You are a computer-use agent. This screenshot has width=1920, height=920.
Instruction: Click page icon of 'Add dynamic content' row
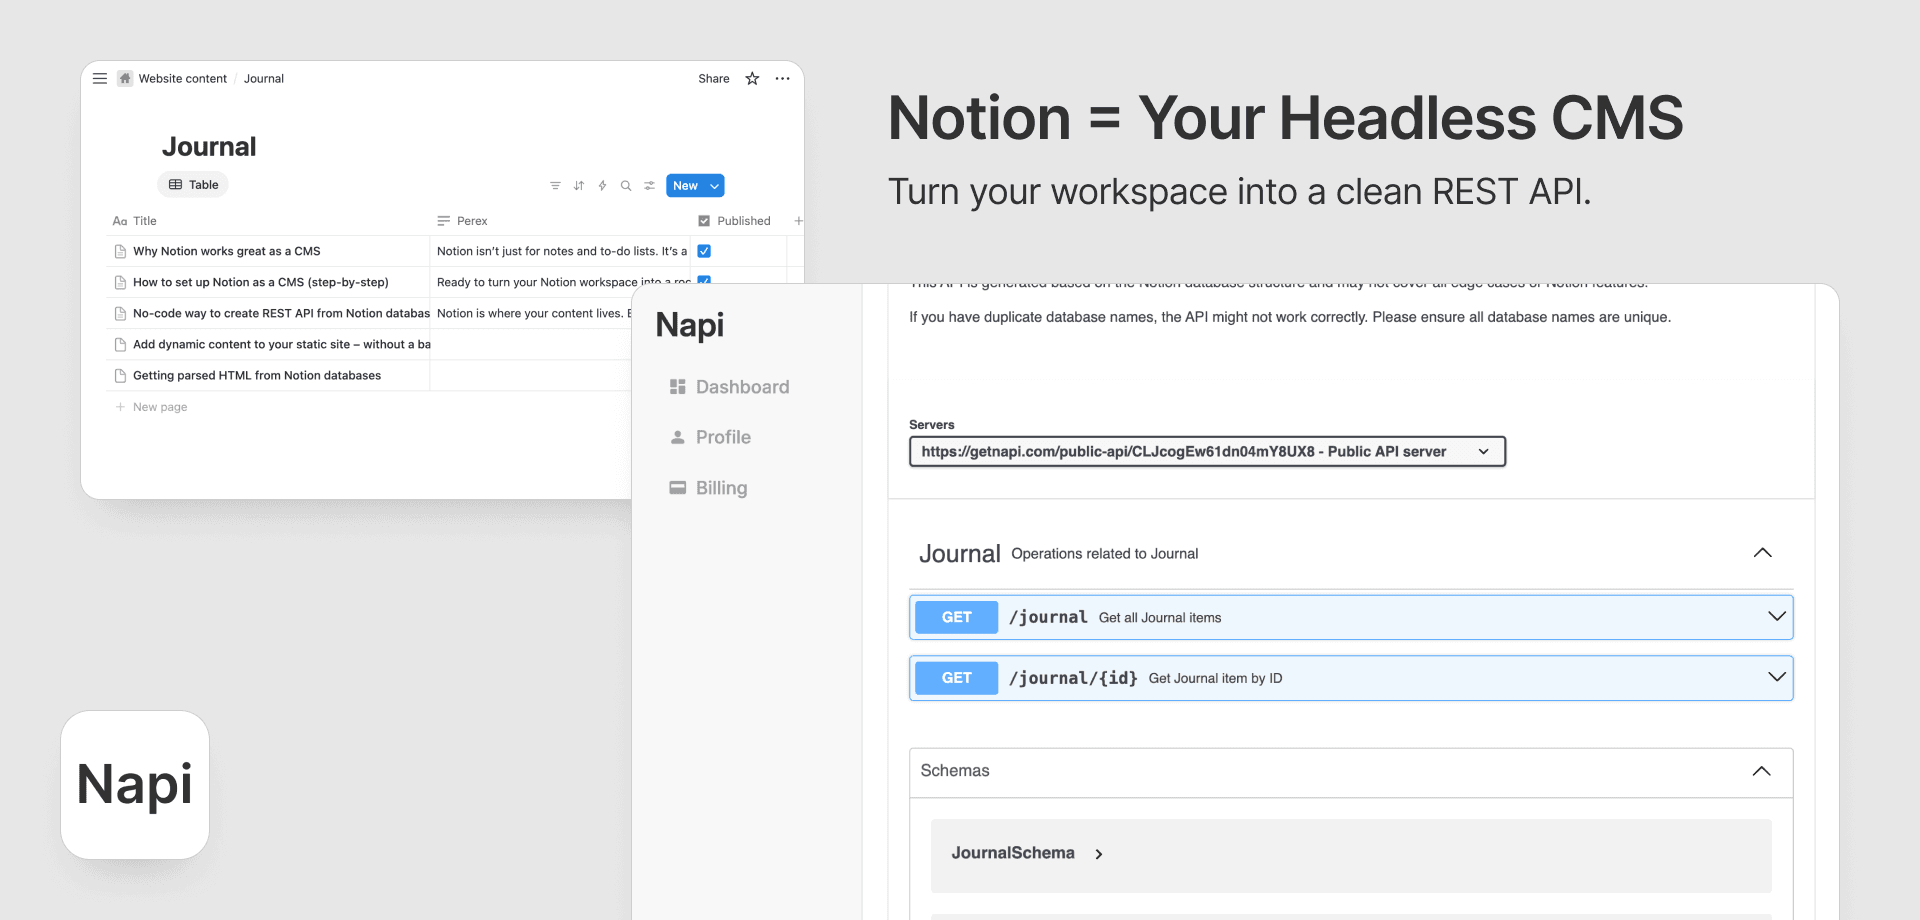120,345
